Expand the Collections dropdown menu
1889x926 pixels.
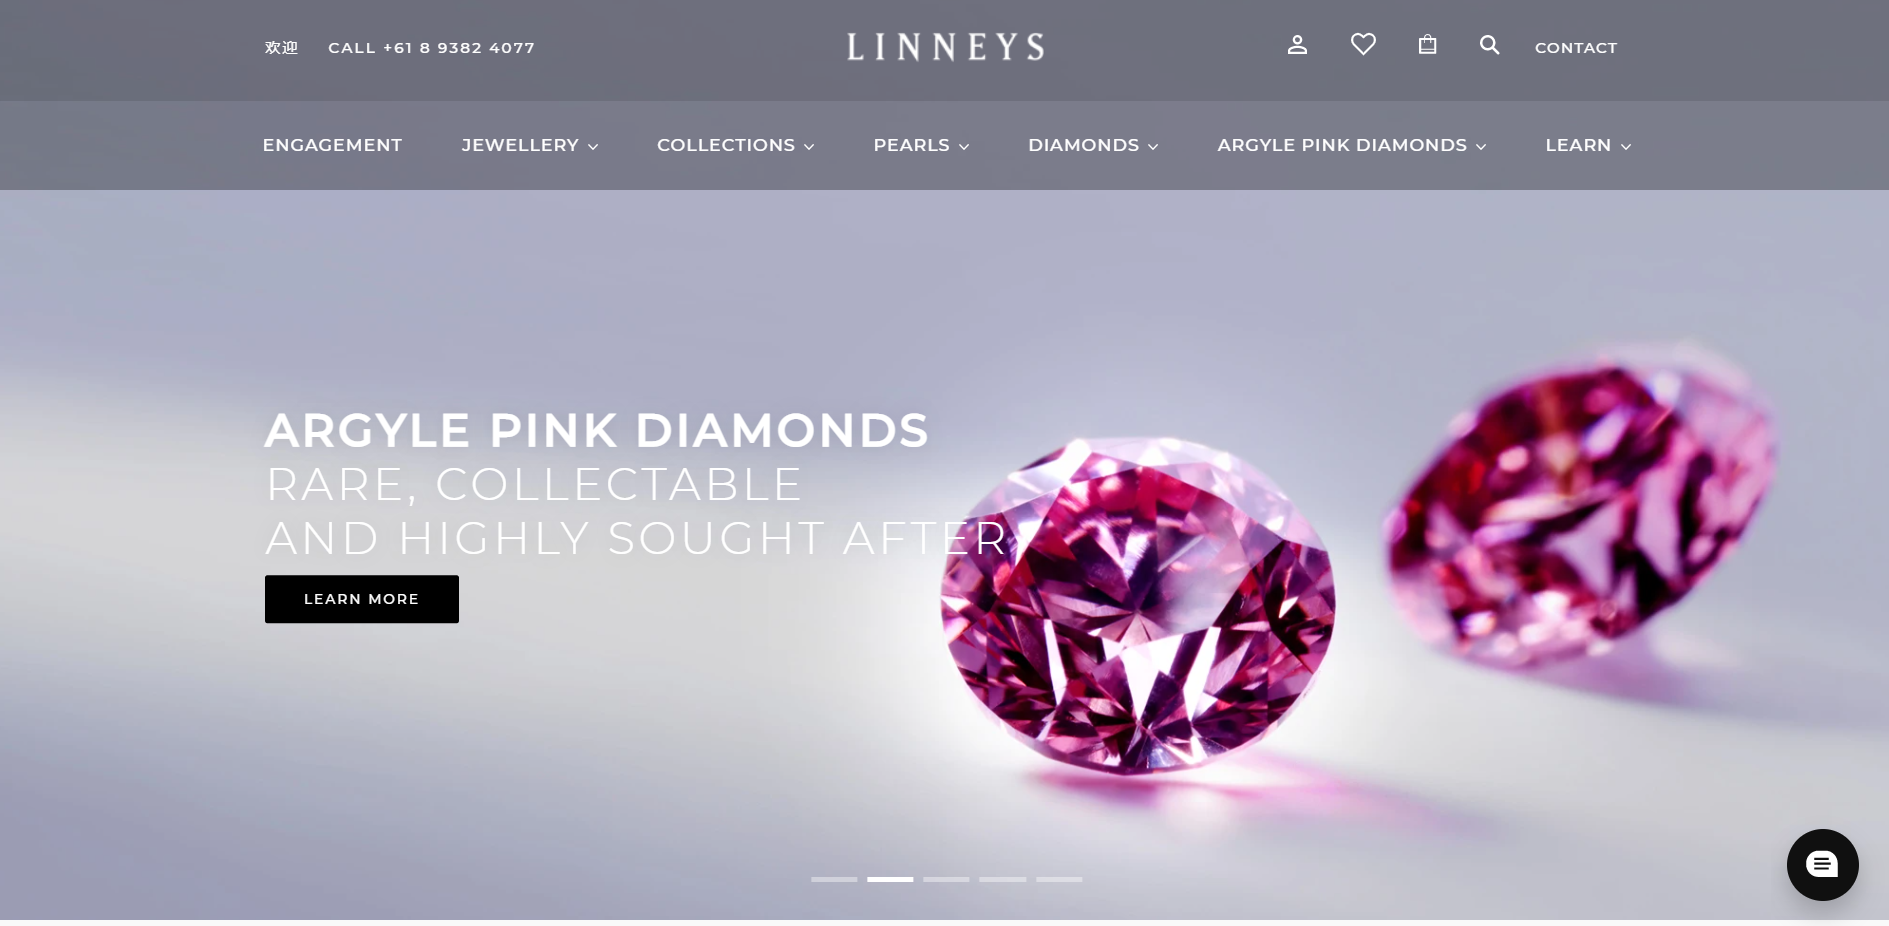pos(736,145)
